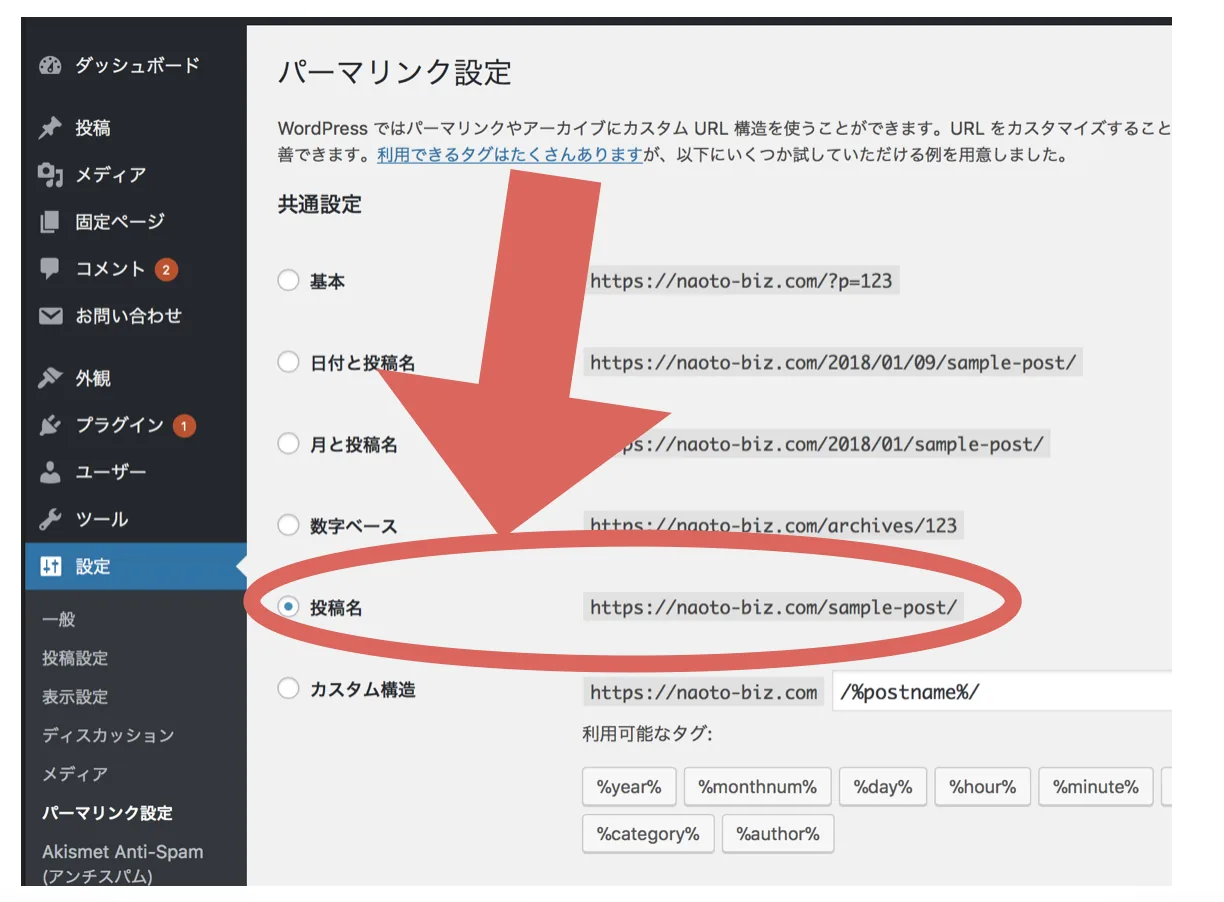
Task: Click the pushpin icon beside 投稿
Action: 50,128
